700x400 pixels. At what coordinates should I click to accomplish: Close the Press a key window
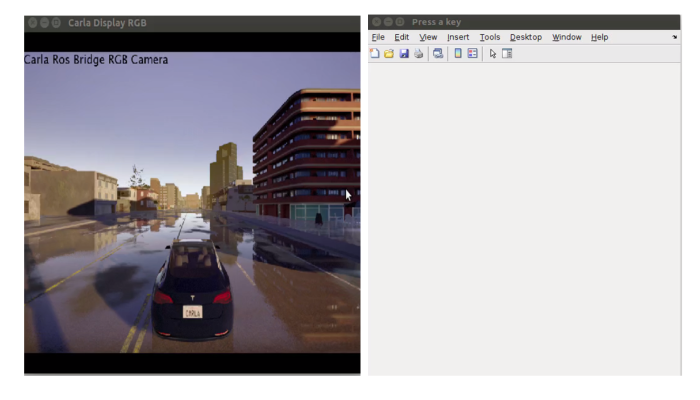pyautogui.click(x=376, y=22)
